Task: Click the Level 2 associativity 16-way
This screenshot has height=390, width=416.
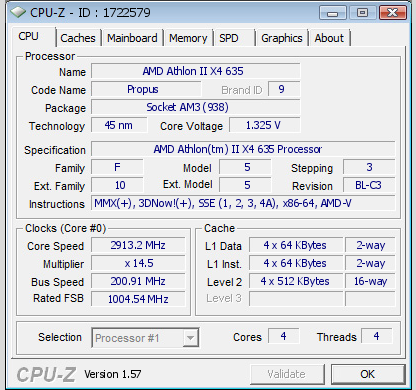Action: click(370, 281)
